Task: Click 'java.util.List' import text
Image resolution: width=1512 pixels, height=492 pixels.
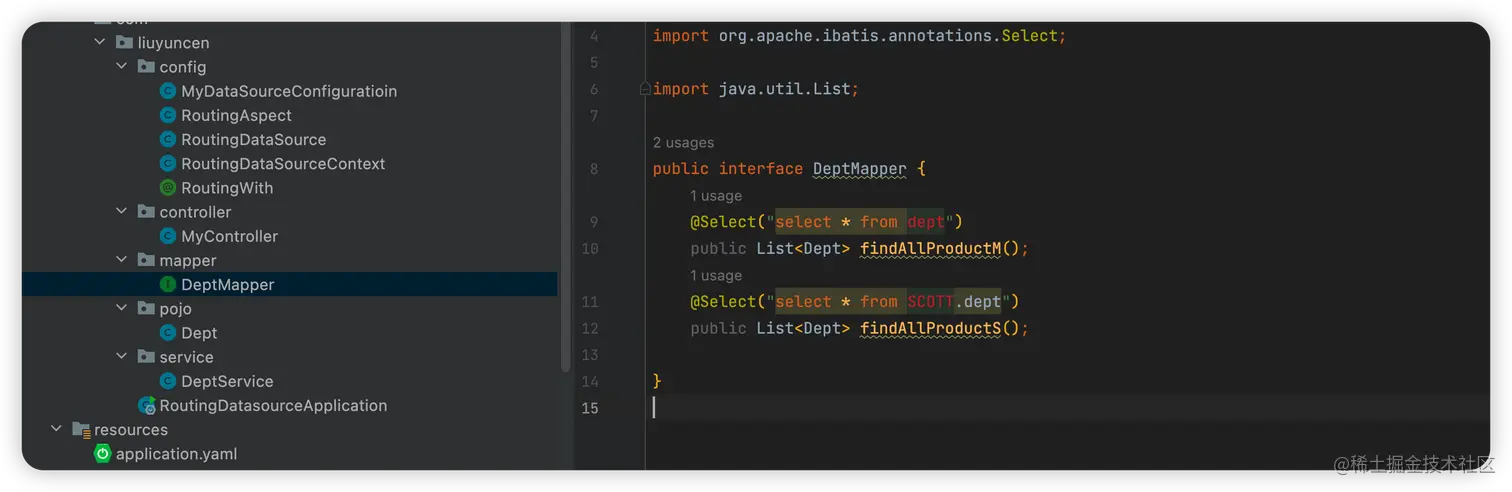Action: pyautogui.click(x=785, y=89)
